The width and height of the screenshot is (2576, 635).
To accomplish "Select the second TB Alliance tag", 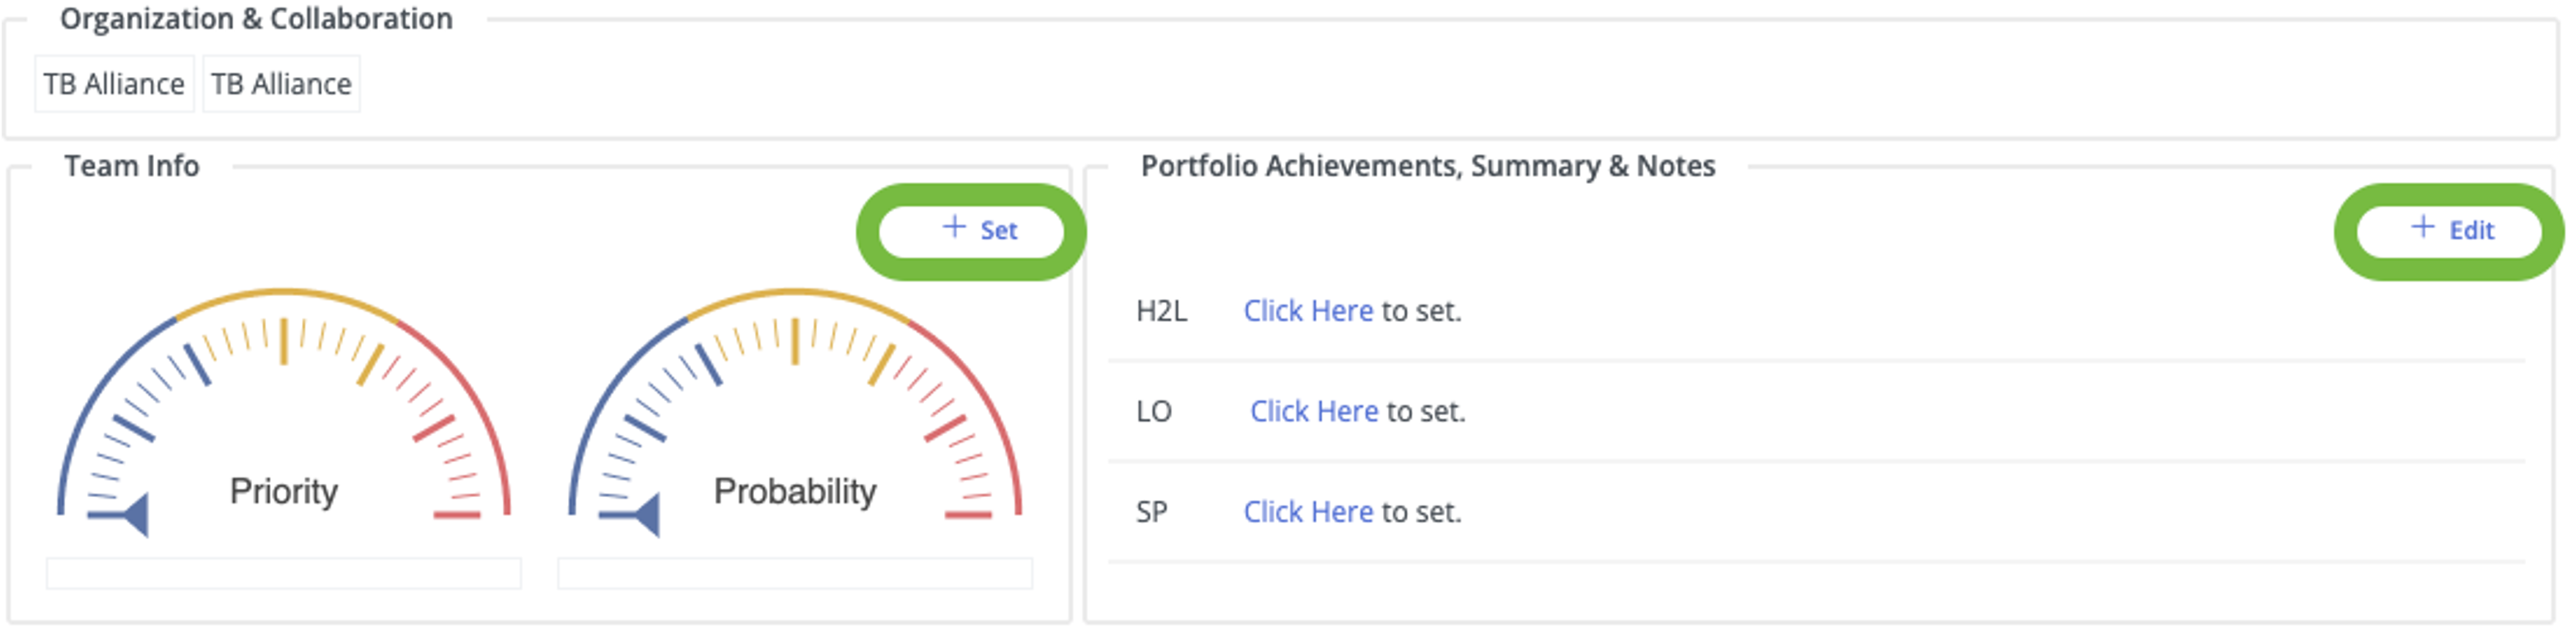I will (x=281, y=84).
